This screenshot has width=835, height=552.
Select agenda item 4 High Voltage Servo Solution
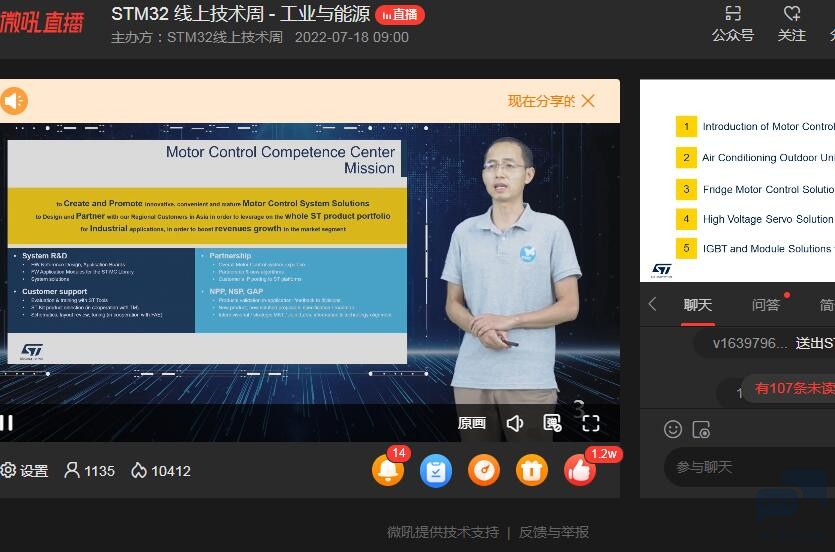coord(755,219)
